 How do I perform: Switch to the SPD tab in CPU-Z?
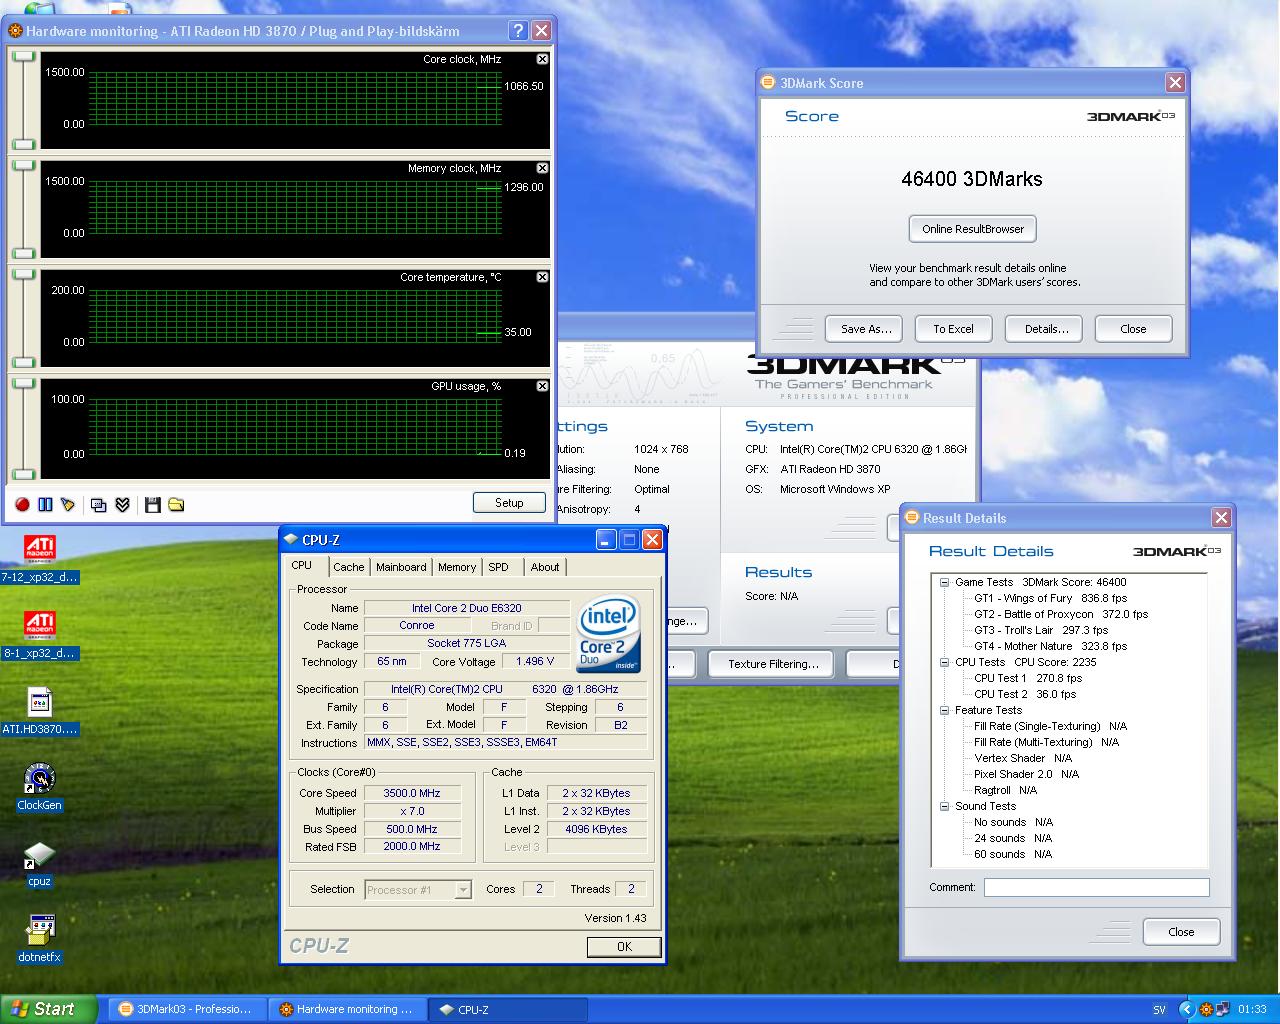[498, 567]
